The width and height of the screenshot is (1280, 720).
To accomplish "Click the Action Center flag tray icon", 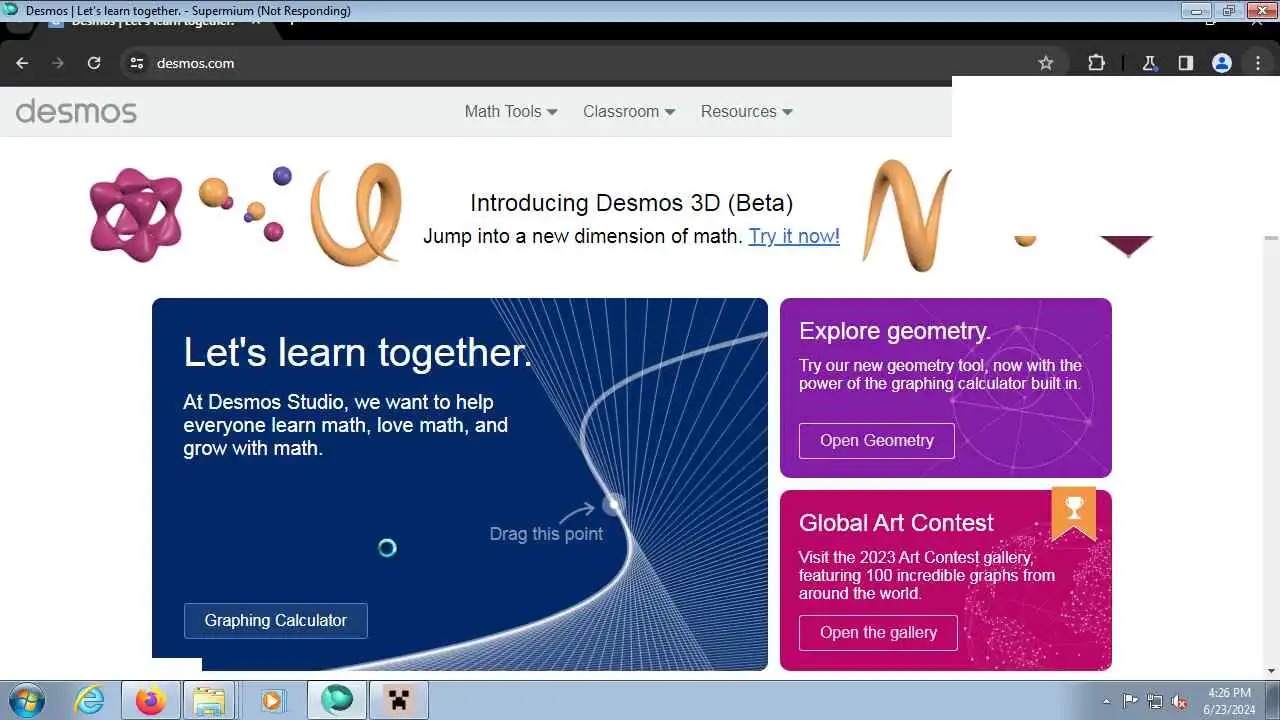I will (x=1131, y=701).
